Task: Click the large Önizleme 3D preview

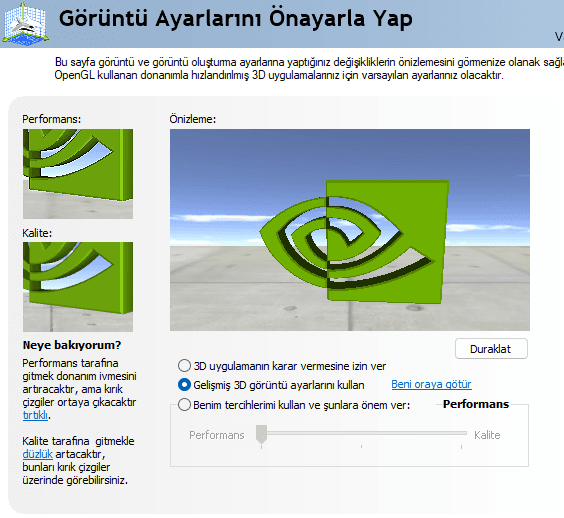Action: pos(350,230)
